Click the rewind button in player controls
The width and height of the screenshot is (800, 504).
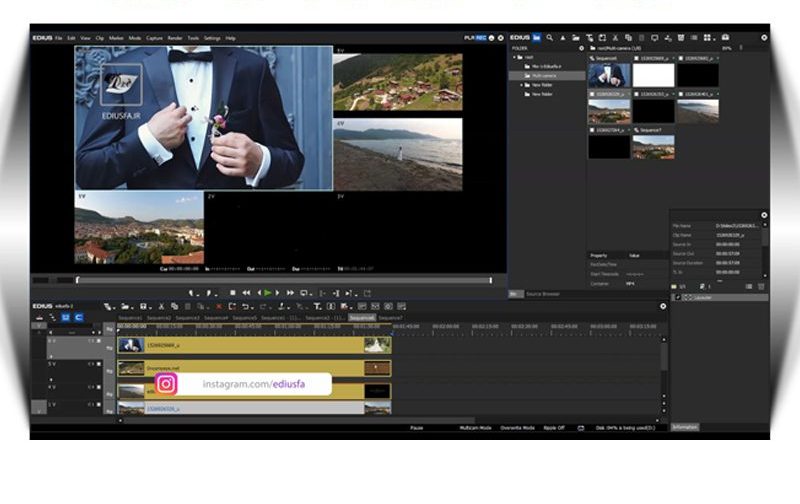tap(246, 293)
